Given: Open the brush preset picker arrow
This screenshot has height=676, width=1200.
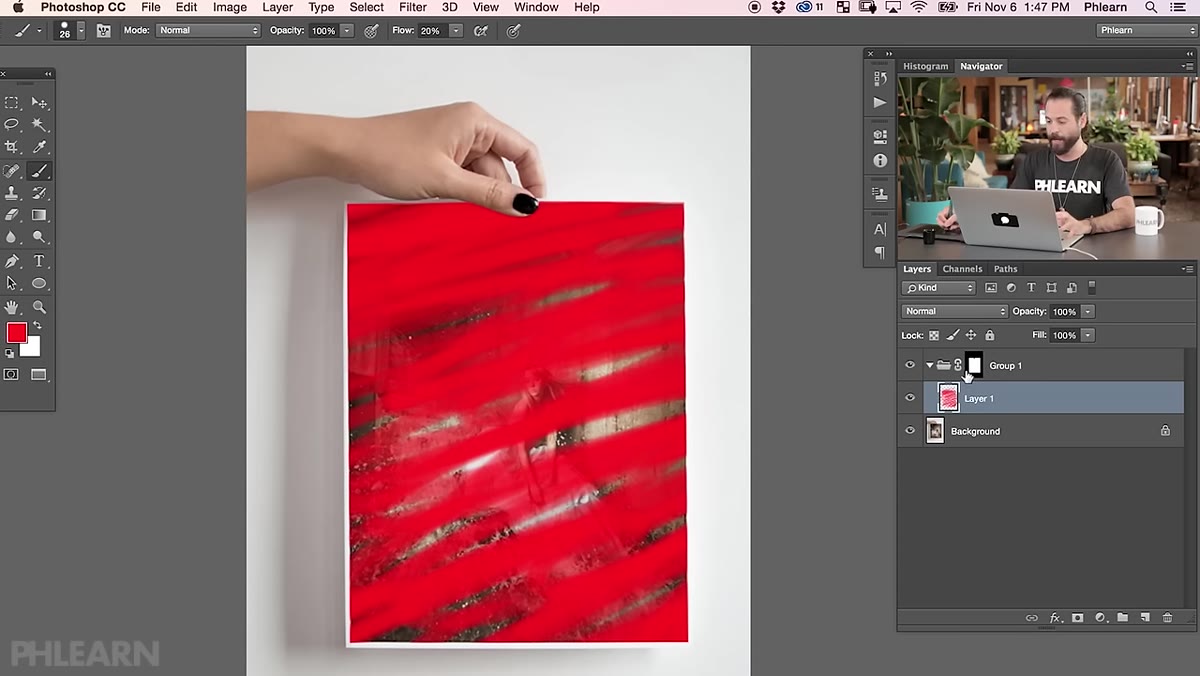Looking at the screenshot, I should 83,31.
